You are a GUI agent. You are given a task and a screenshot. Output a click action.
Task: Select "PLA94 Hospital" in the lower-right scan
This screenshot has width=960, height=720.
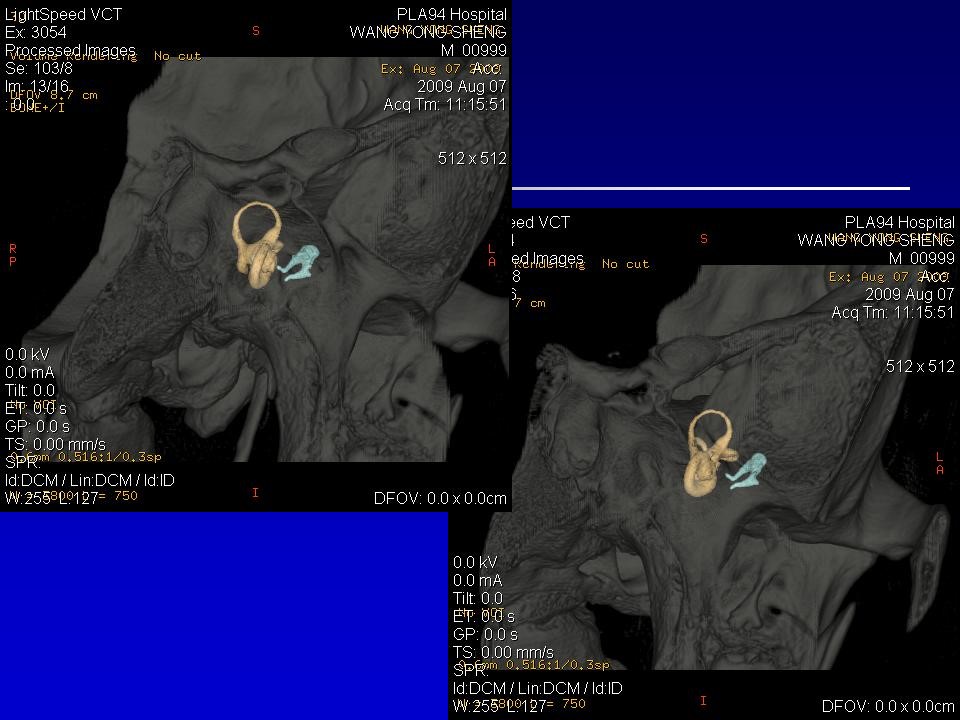pos(899,222)
